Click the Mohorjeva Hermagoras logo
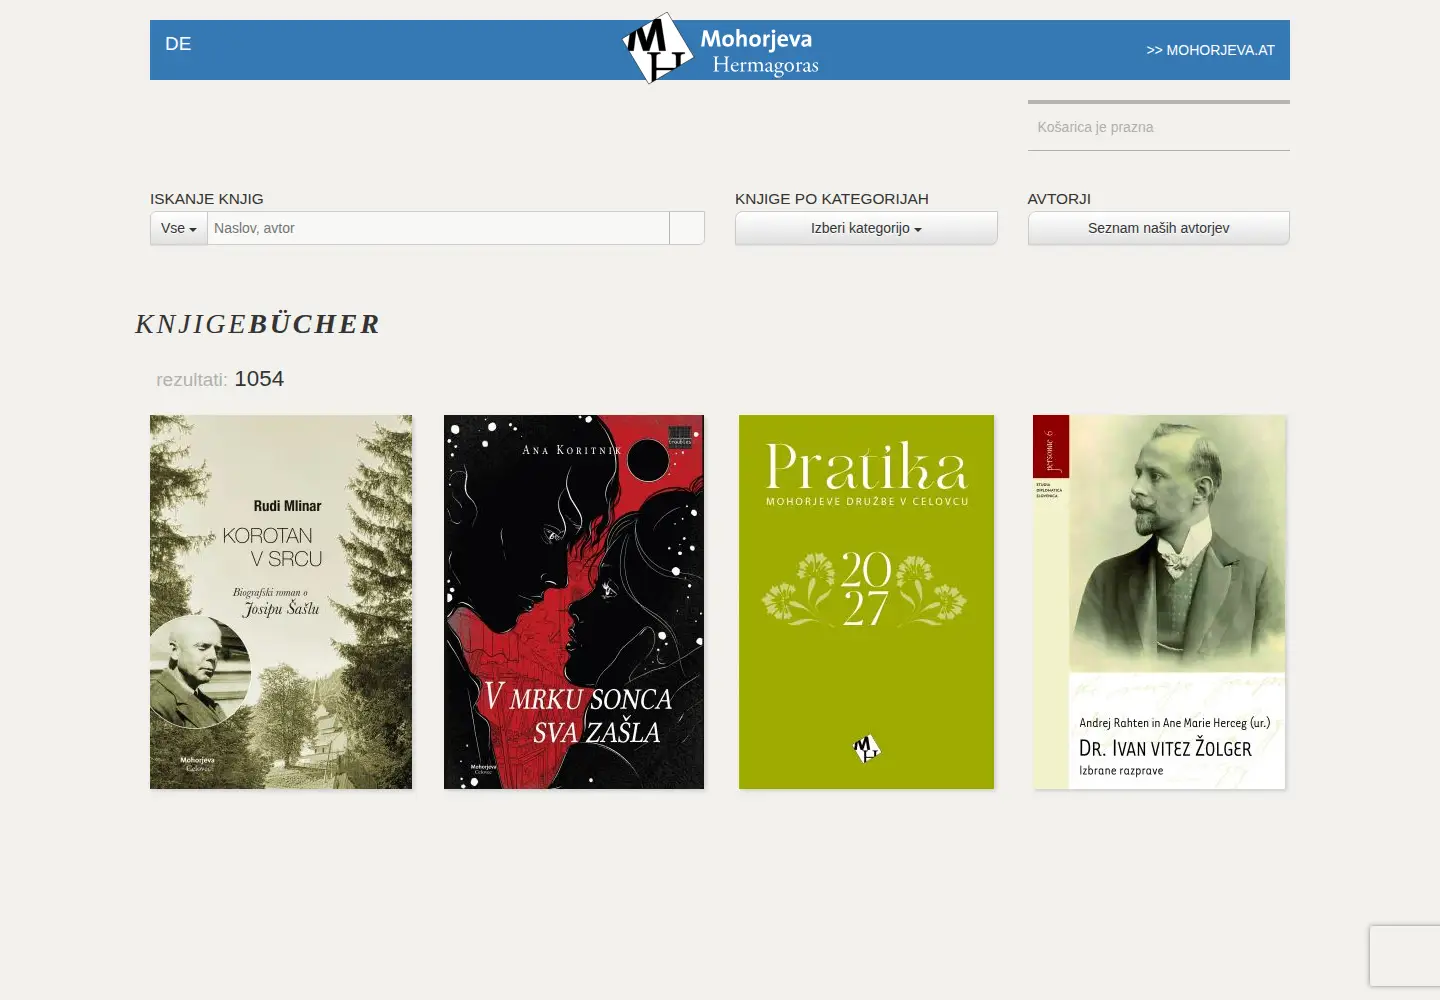Screen dimensions: 1440x1000 pos(720,49)
